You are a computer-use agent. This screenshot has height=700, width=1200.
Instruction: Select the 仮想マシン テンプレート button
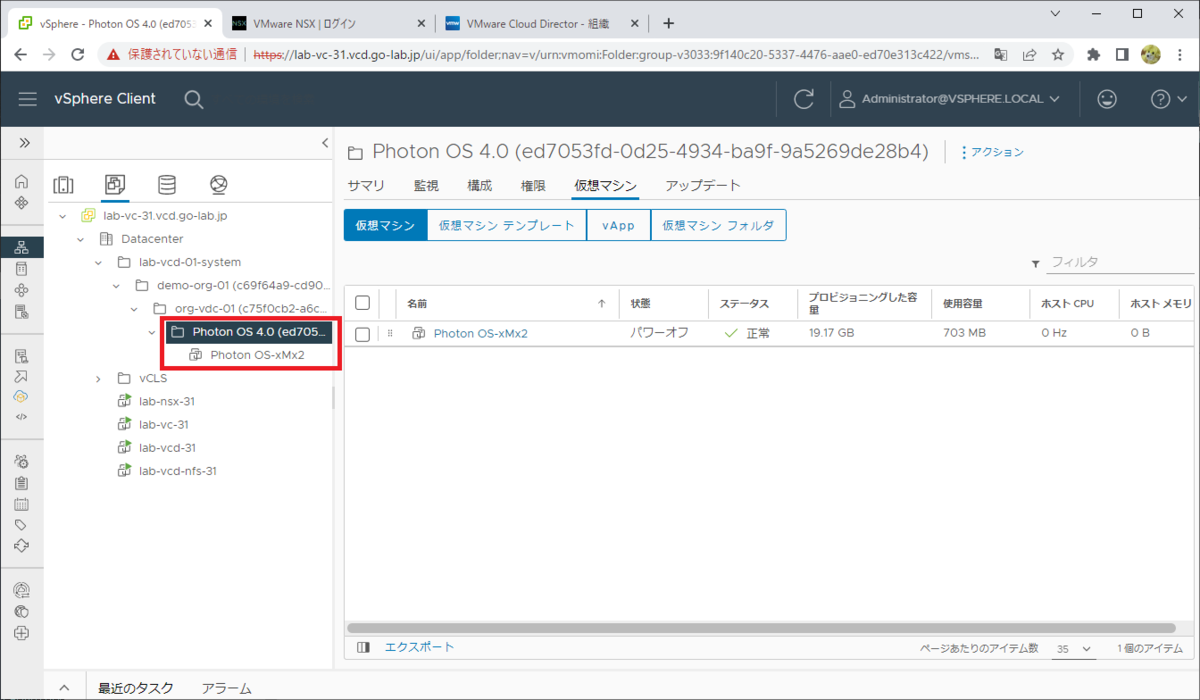(507, 225)
